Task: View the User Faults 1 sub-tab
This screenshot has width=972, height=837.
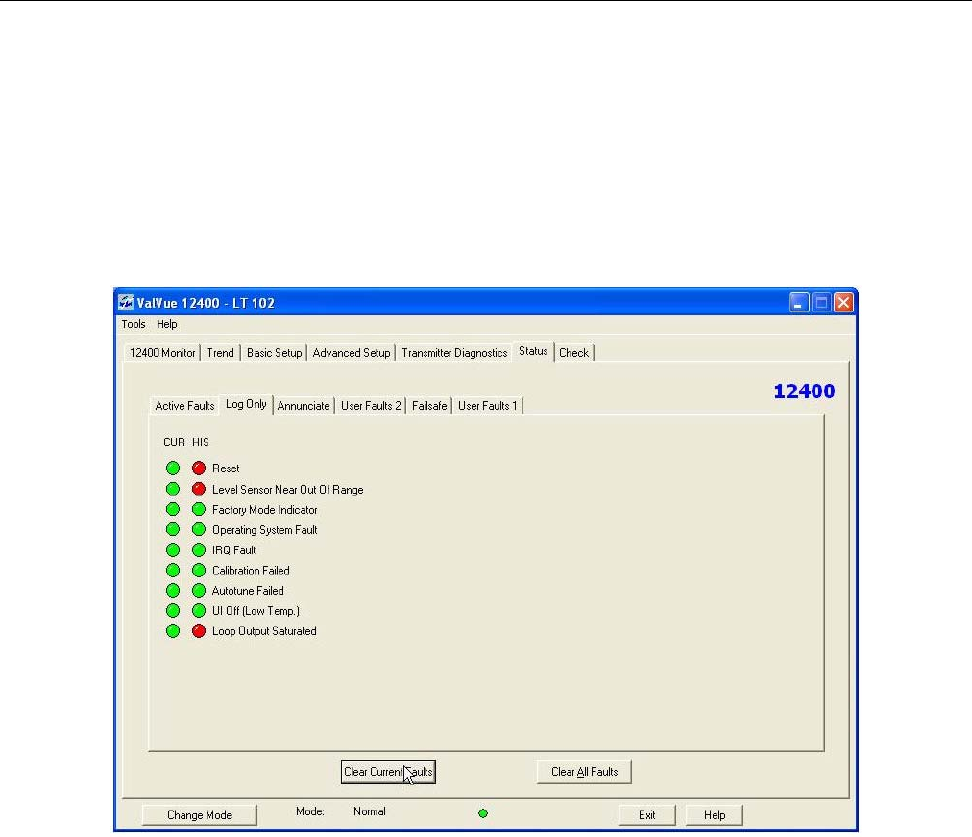Action: click(x=488, y=406)
